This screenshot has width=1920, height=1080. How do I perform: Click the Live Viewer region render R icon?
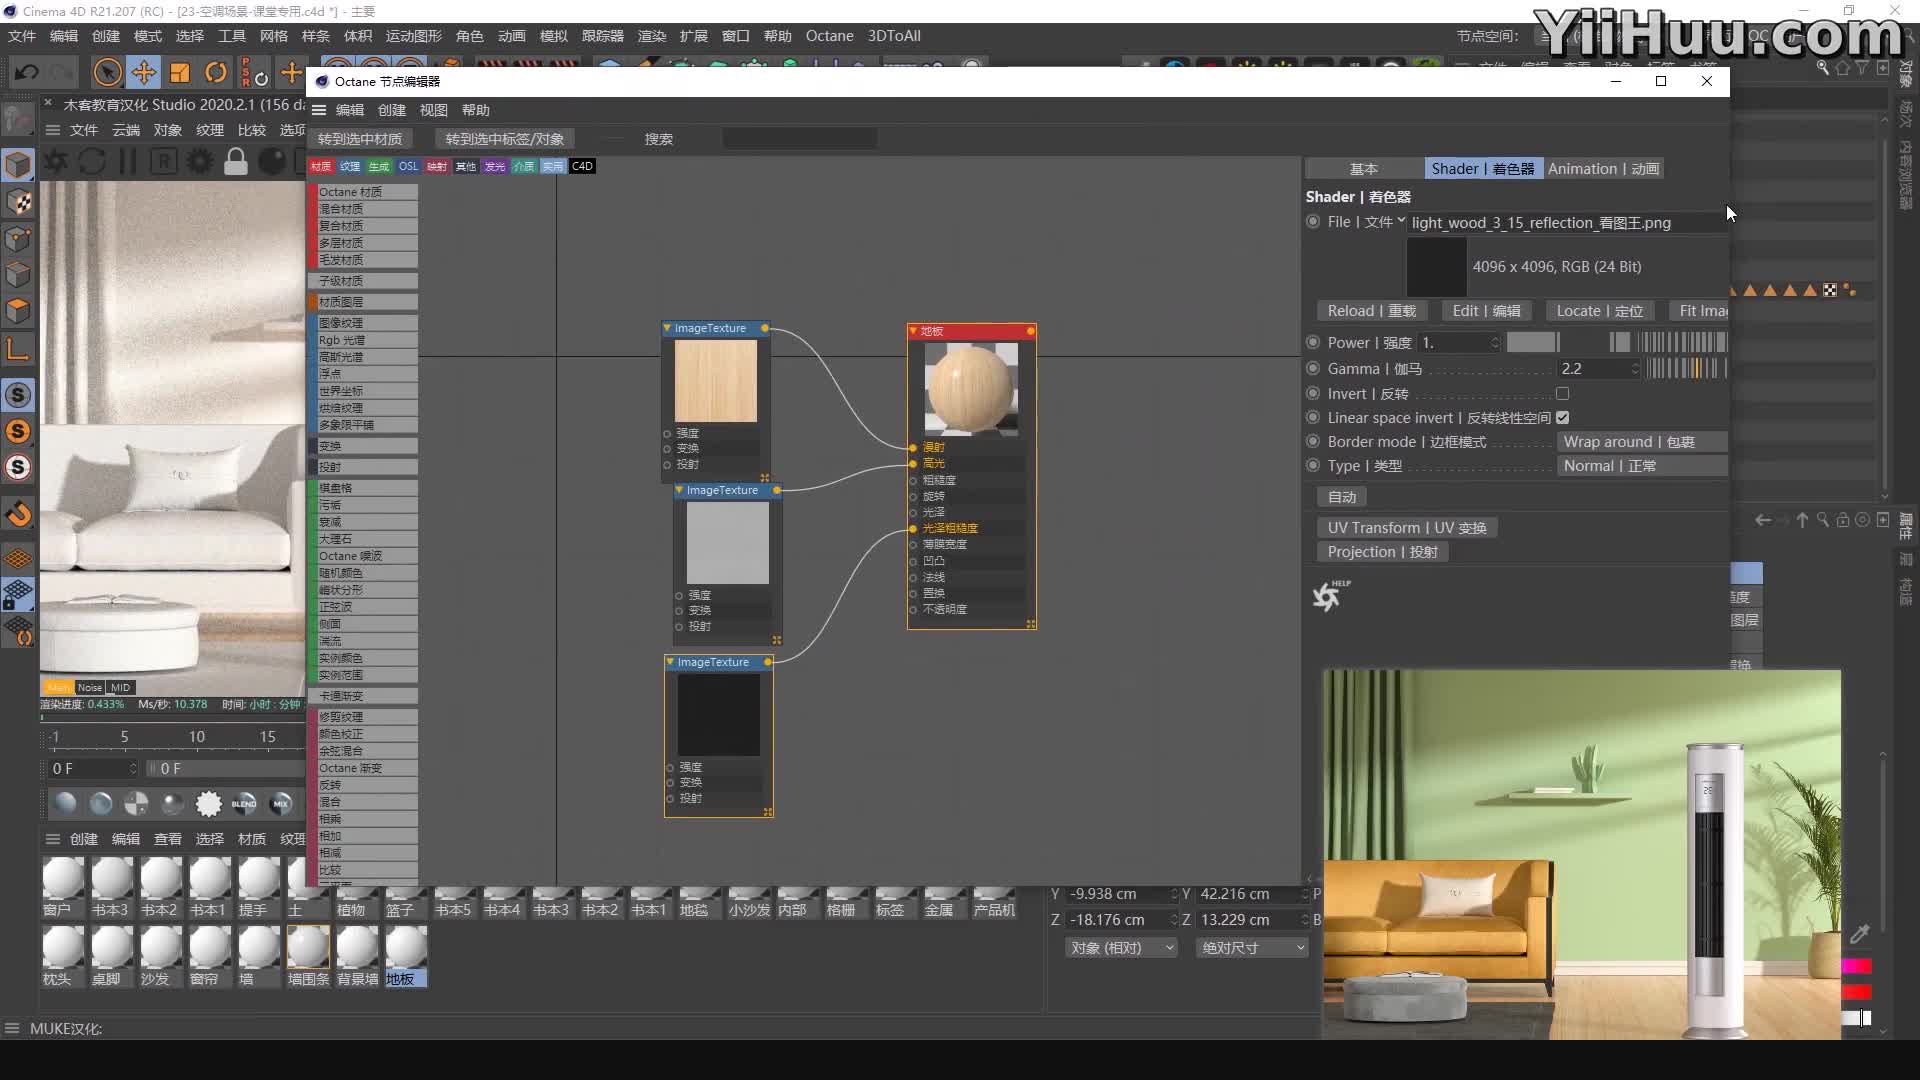click(164, 161)
